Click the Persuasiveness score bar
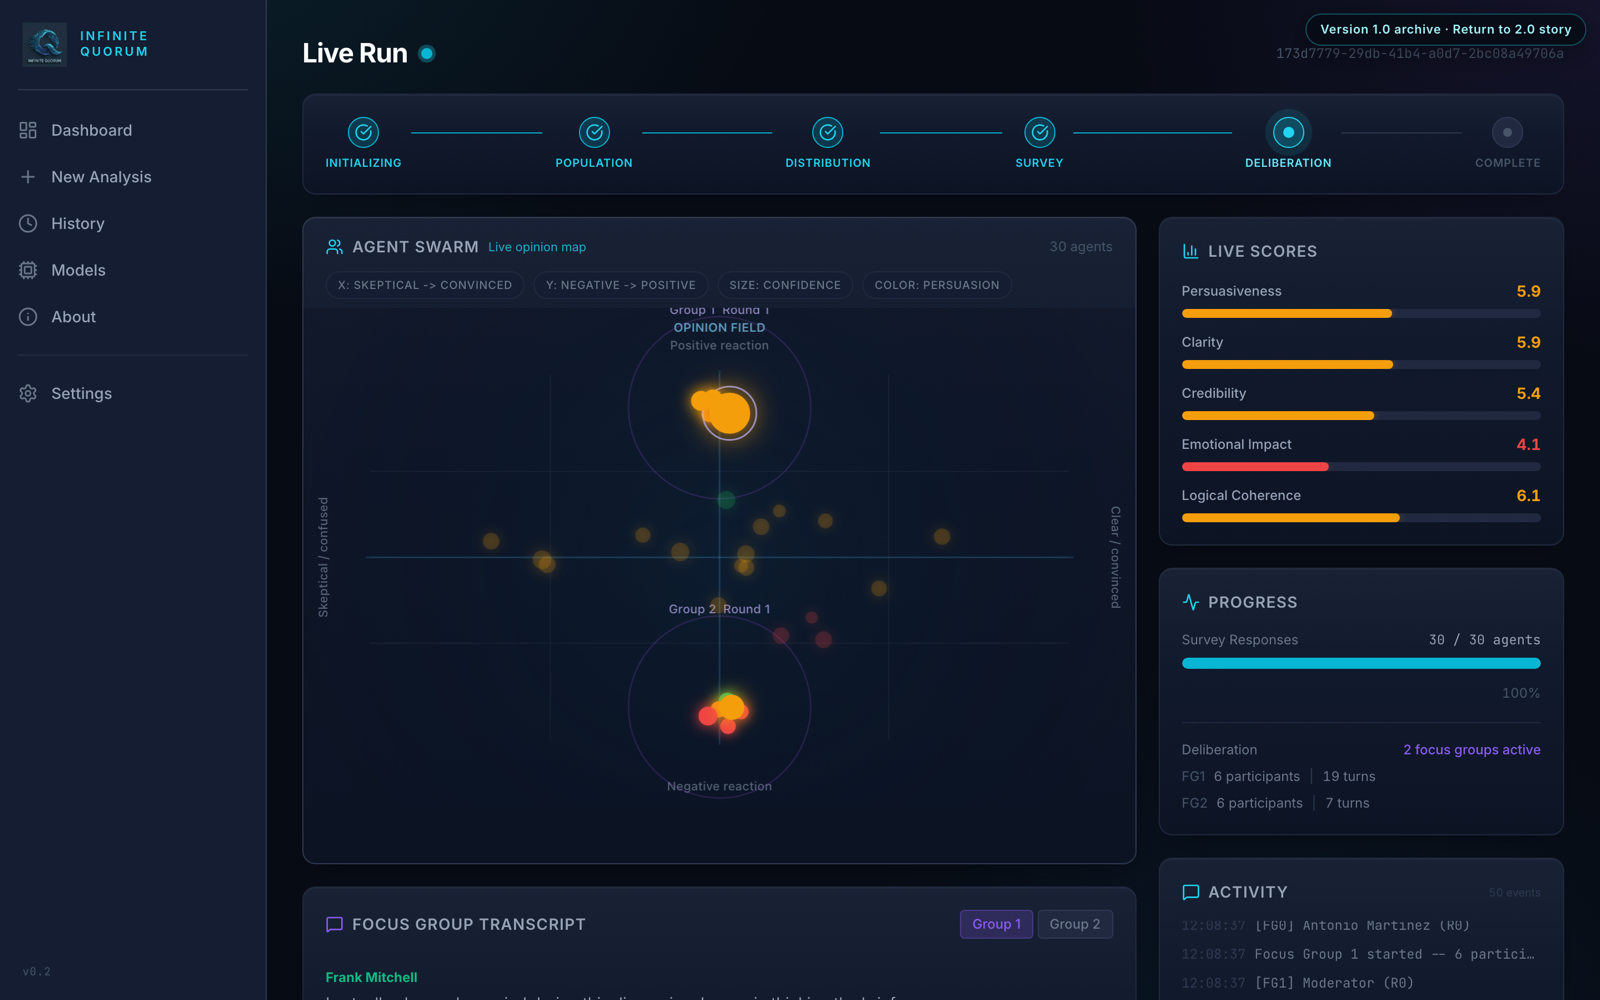1600x1000 pixels. click(1361, 314)
